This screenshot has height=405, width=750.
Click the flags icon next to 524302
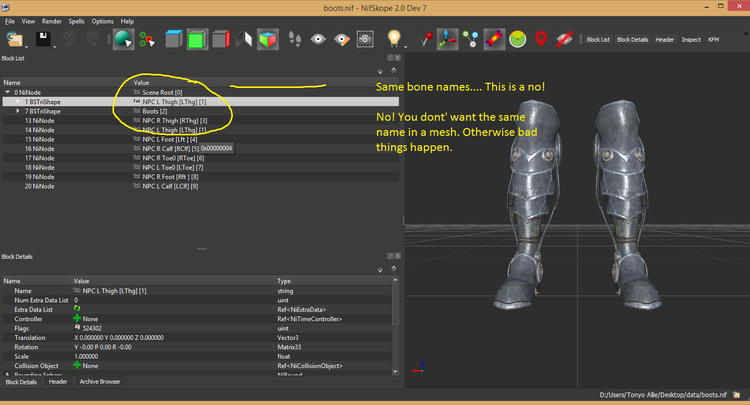point(77,328)
